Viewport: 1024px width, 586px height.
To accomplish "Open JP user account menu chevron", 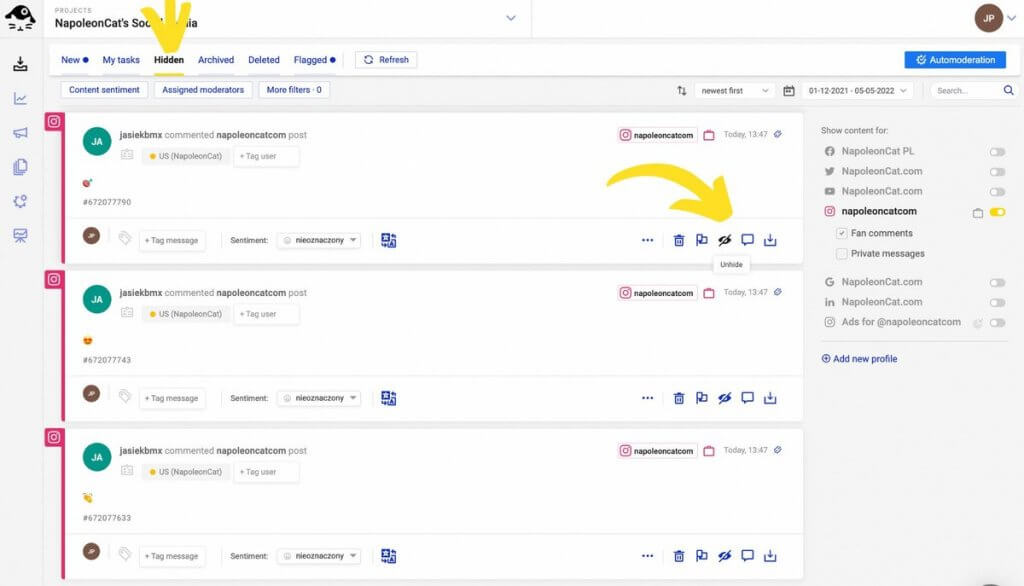I will click(1011, 18).
